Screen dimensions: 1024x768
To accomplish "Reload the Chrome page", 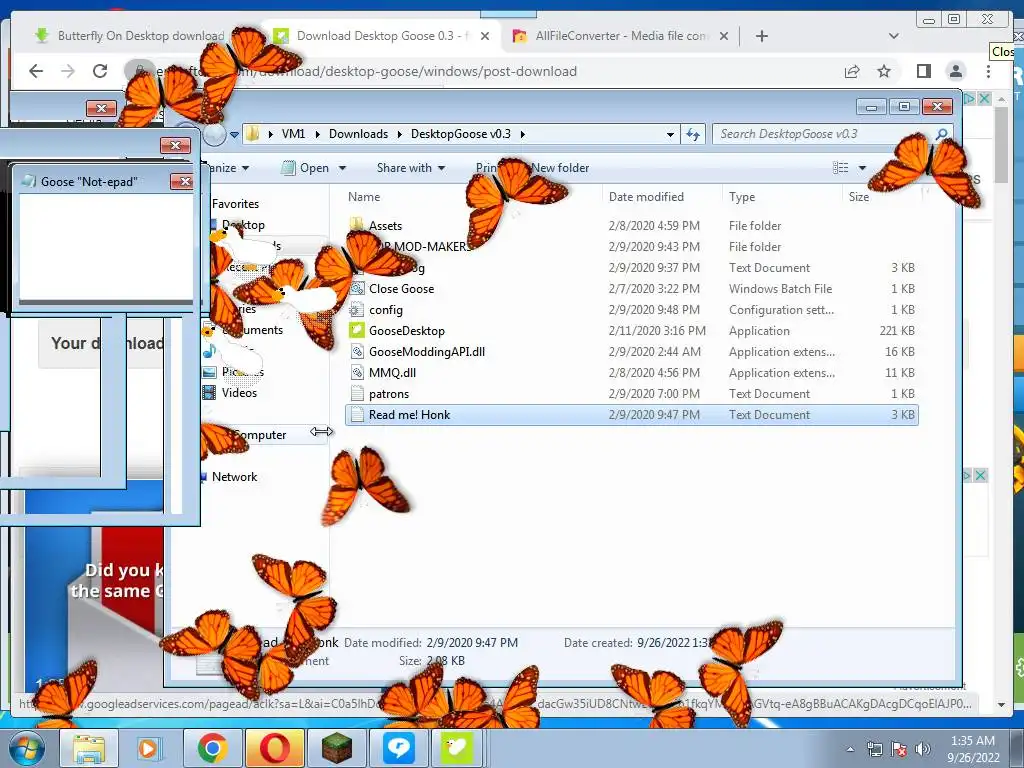I will [x=100, y=71].
